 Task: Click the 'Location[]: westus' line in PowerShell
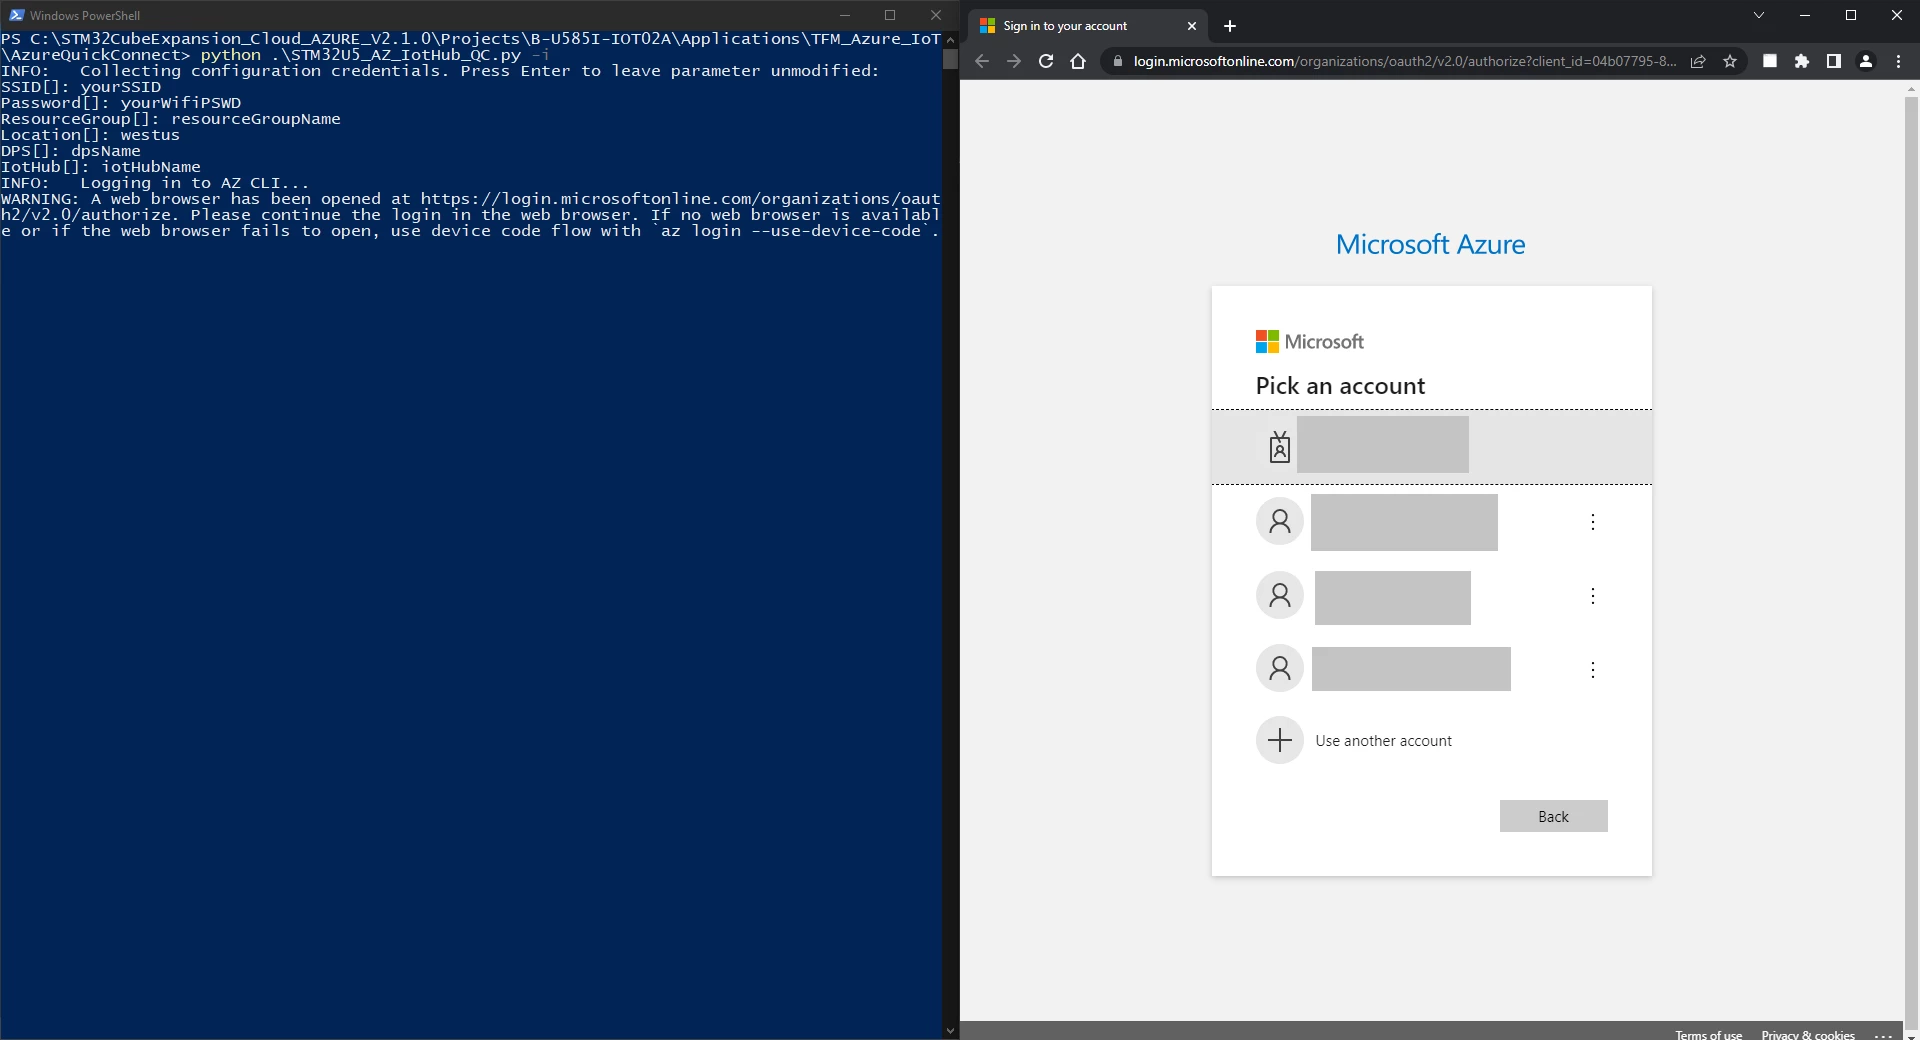[x=90, y=135]
